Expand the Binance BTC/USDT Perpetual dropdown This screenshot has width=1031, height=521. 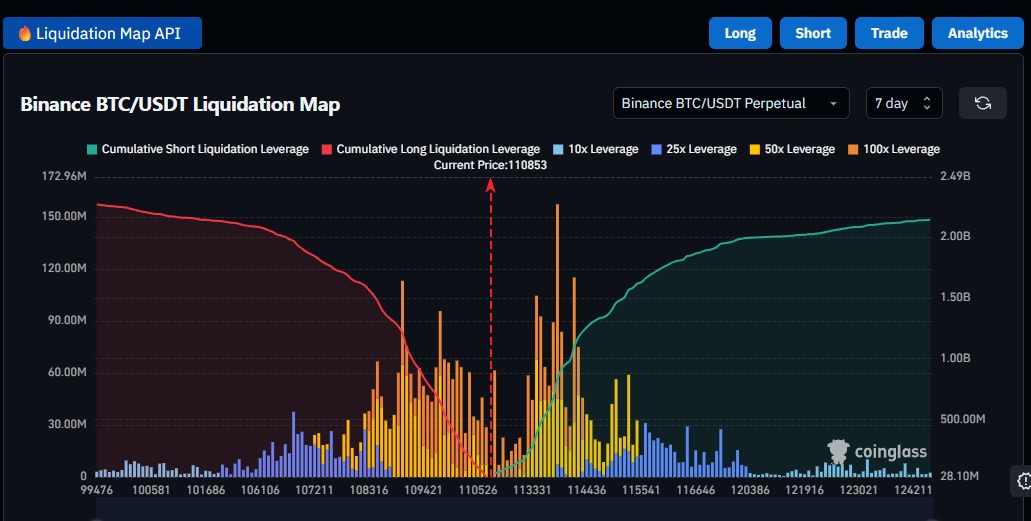coord(731,103)
